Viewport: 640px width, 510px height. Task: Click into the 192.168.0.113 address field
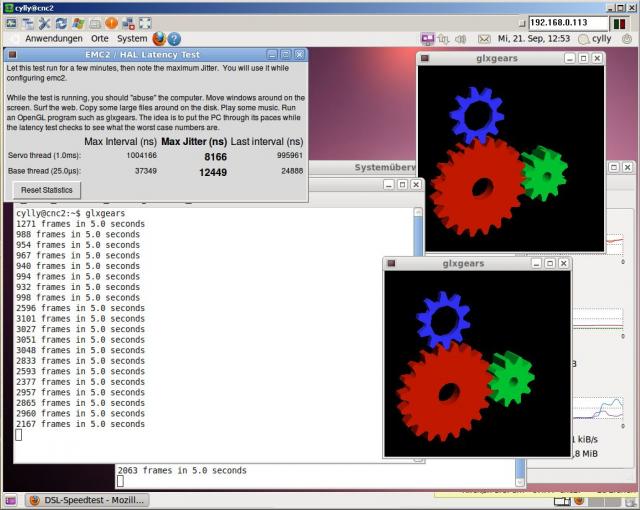point(568,23)
